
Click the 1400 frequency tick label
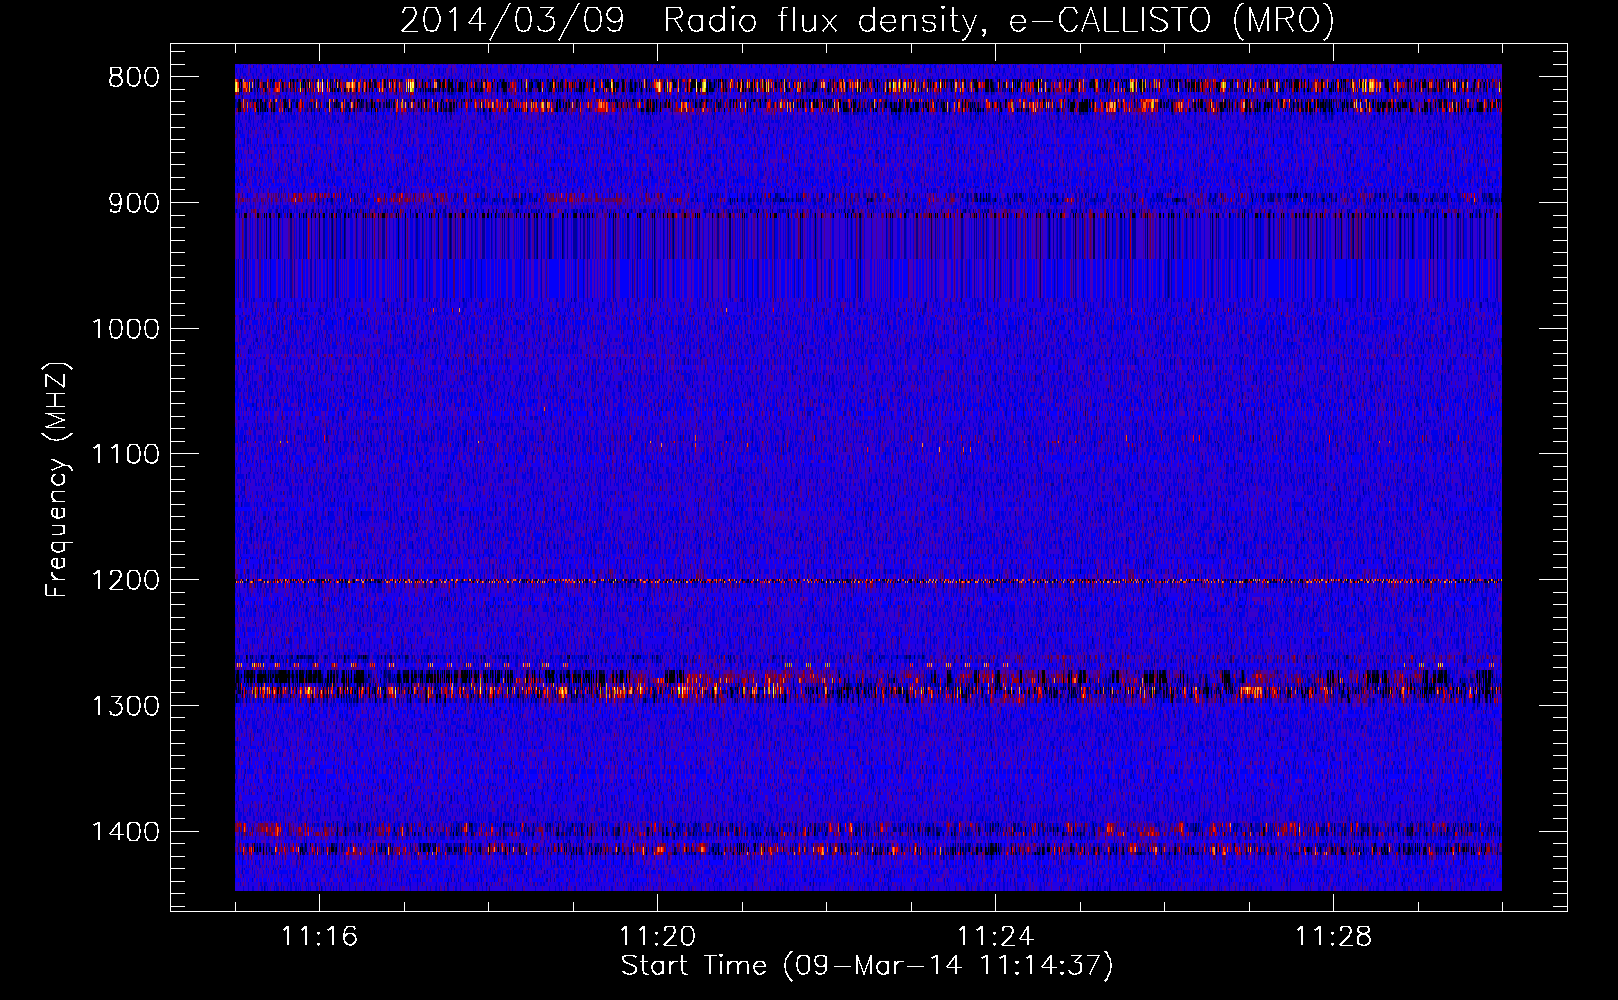(126, 832)
